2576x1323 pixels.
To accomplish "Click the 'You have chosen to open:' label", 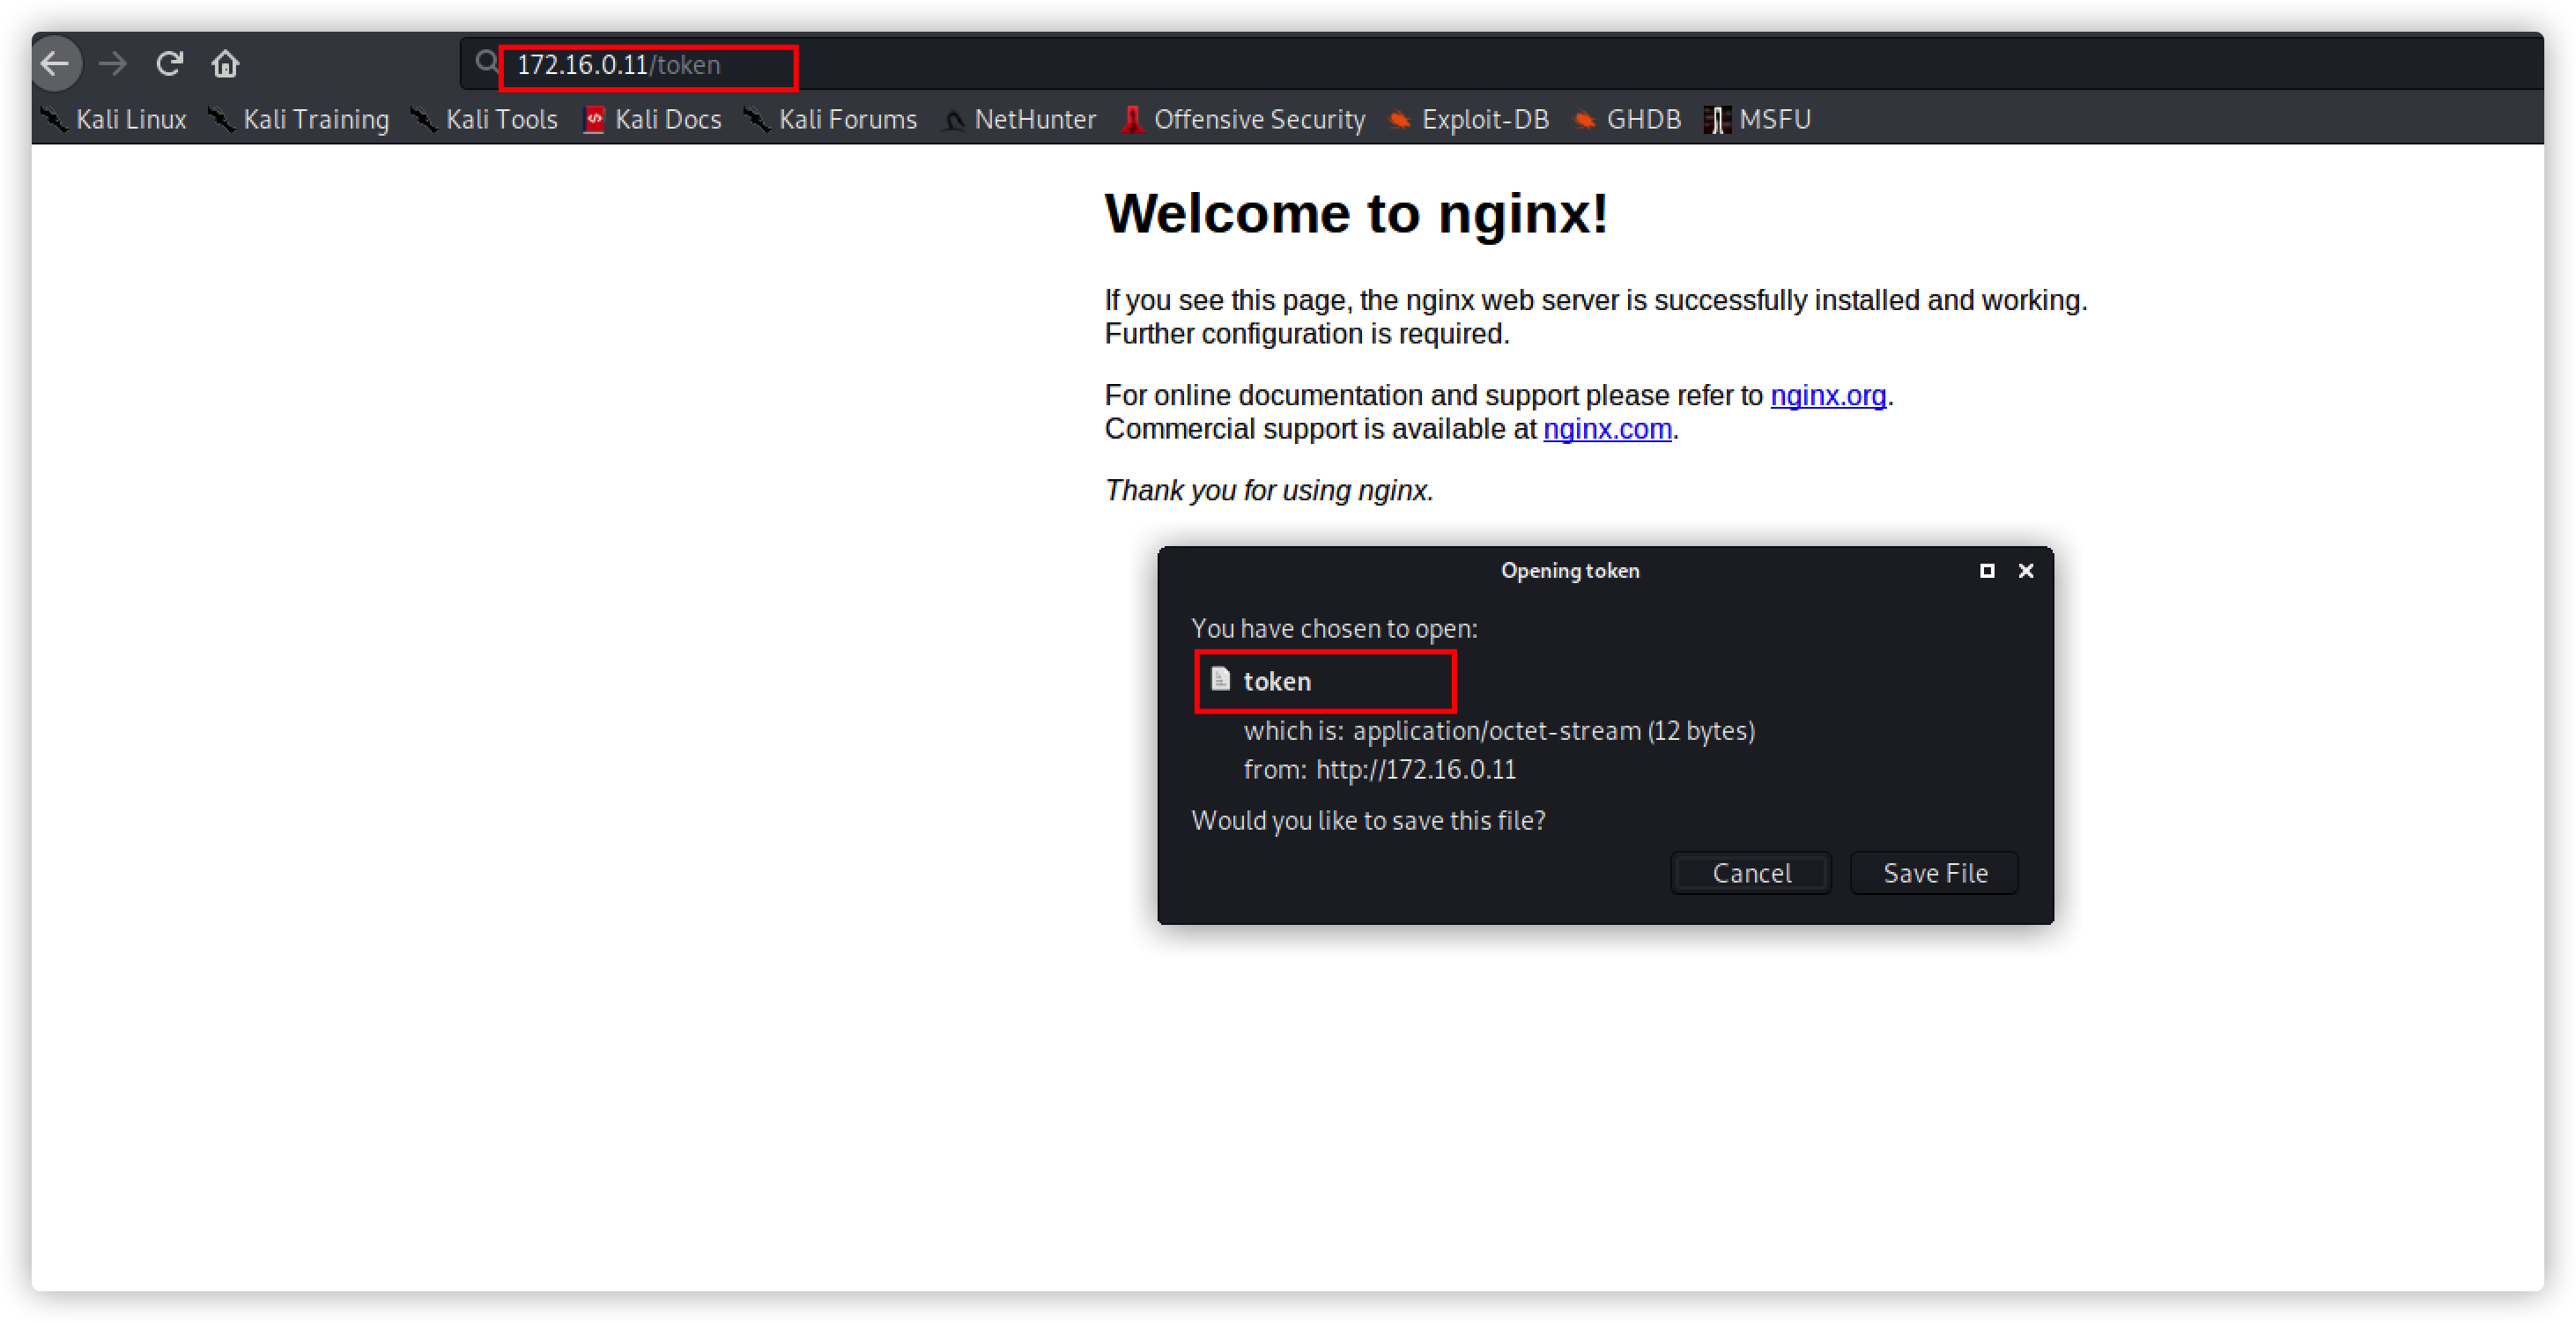I will (x=1334, y=628).
